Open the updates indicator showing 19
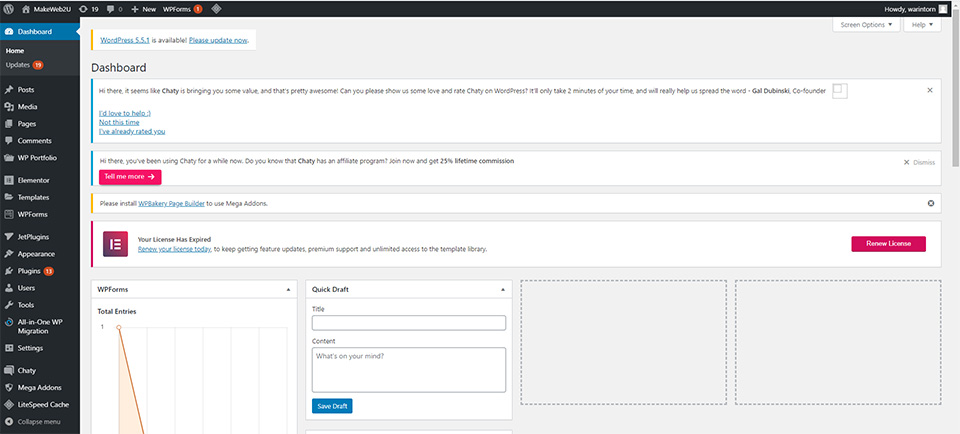960x434 pixels. tap(89, 8)
